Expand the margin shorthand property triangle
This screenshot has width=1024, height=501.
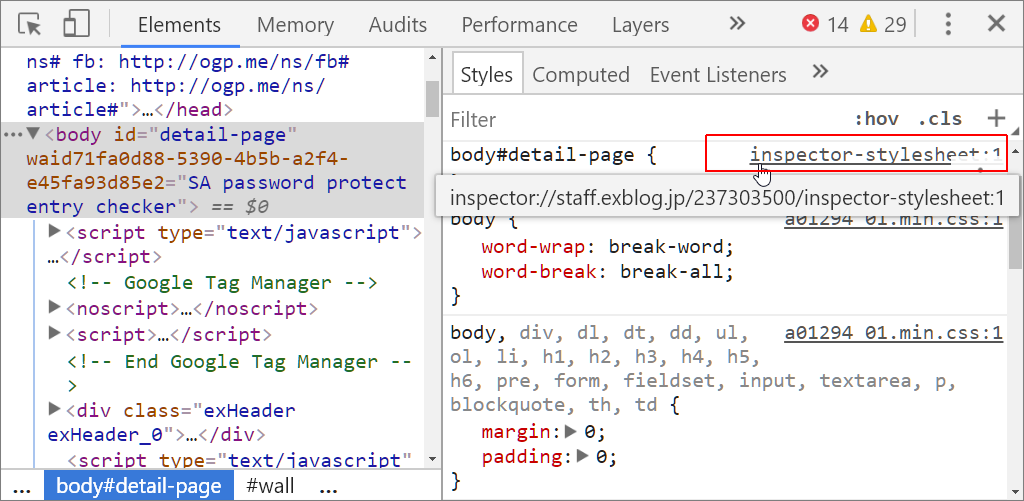point(571,431)
